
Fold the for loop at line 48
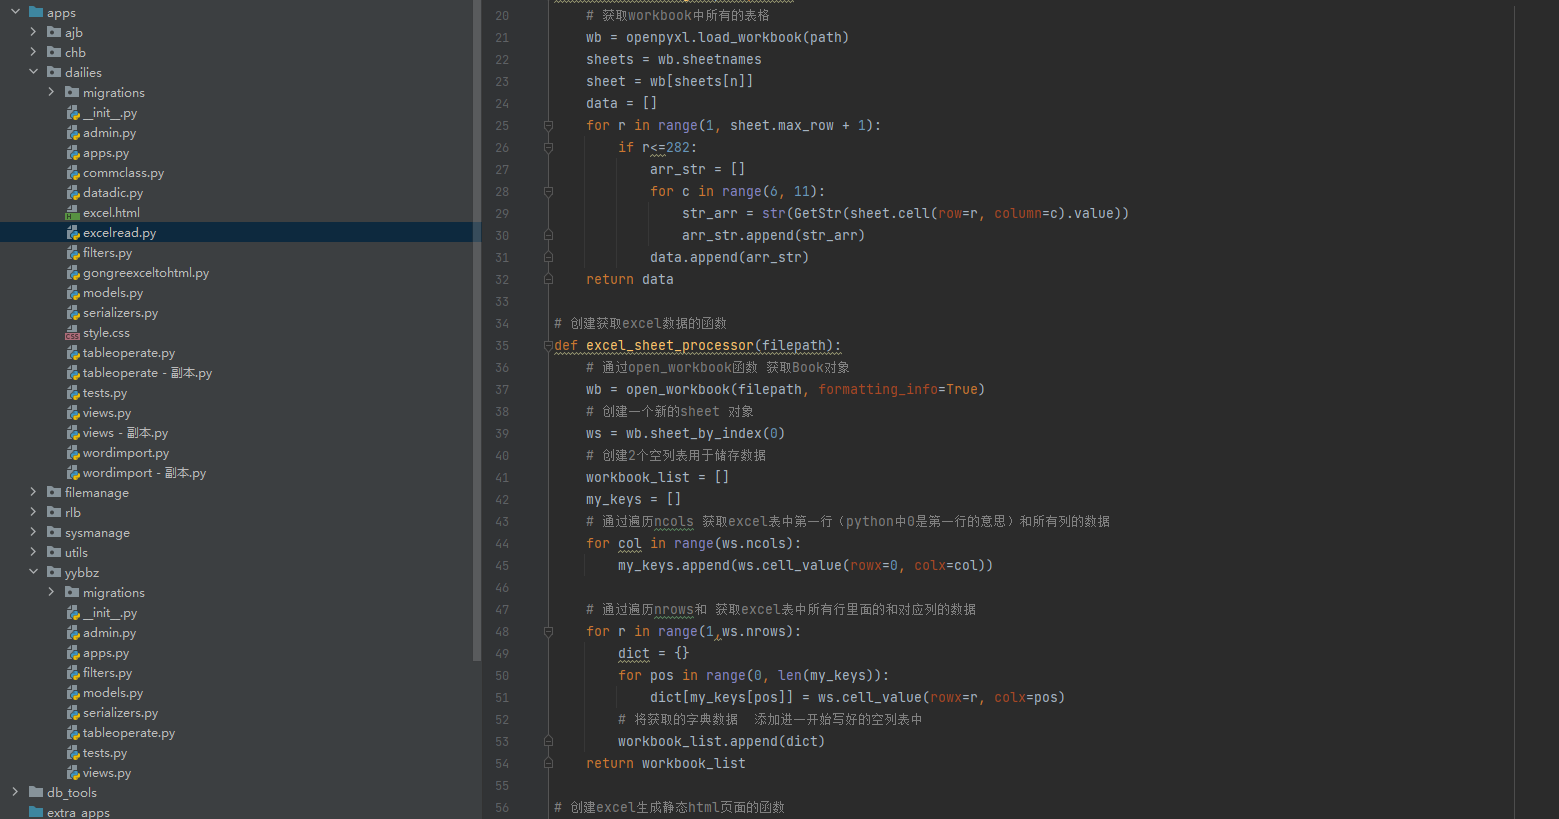[548, 631]
